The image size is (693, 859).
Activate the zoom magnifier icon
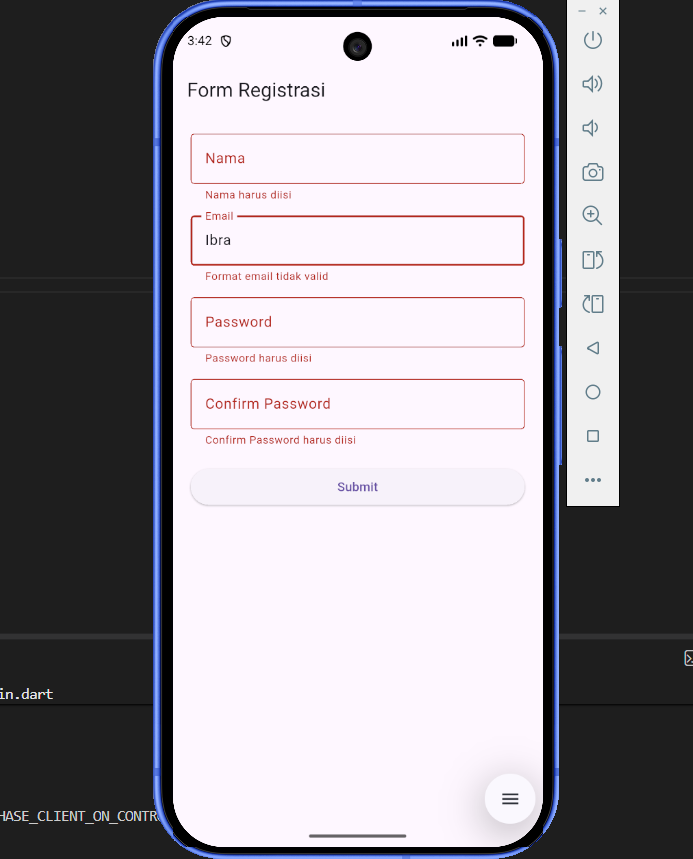(x=592, y=215)
